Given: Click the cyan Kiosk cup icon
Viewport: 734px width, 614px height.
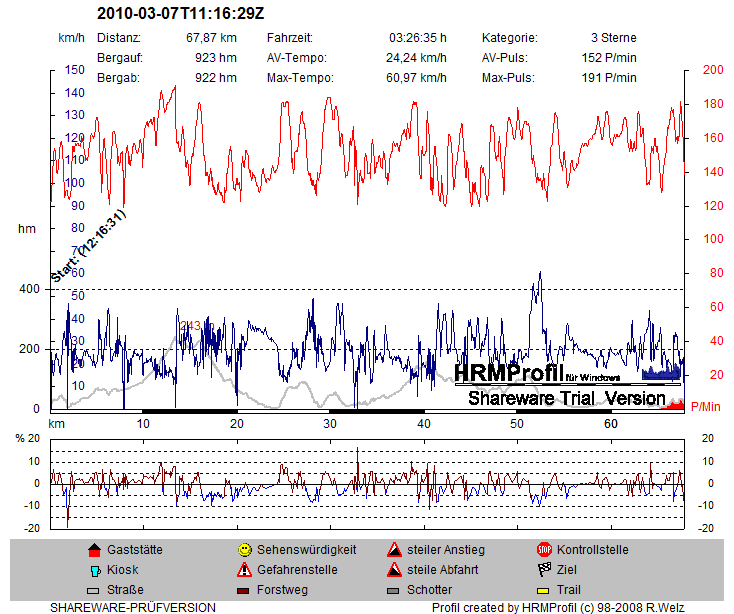Looking at the screenshot, I should click(94, 570).
